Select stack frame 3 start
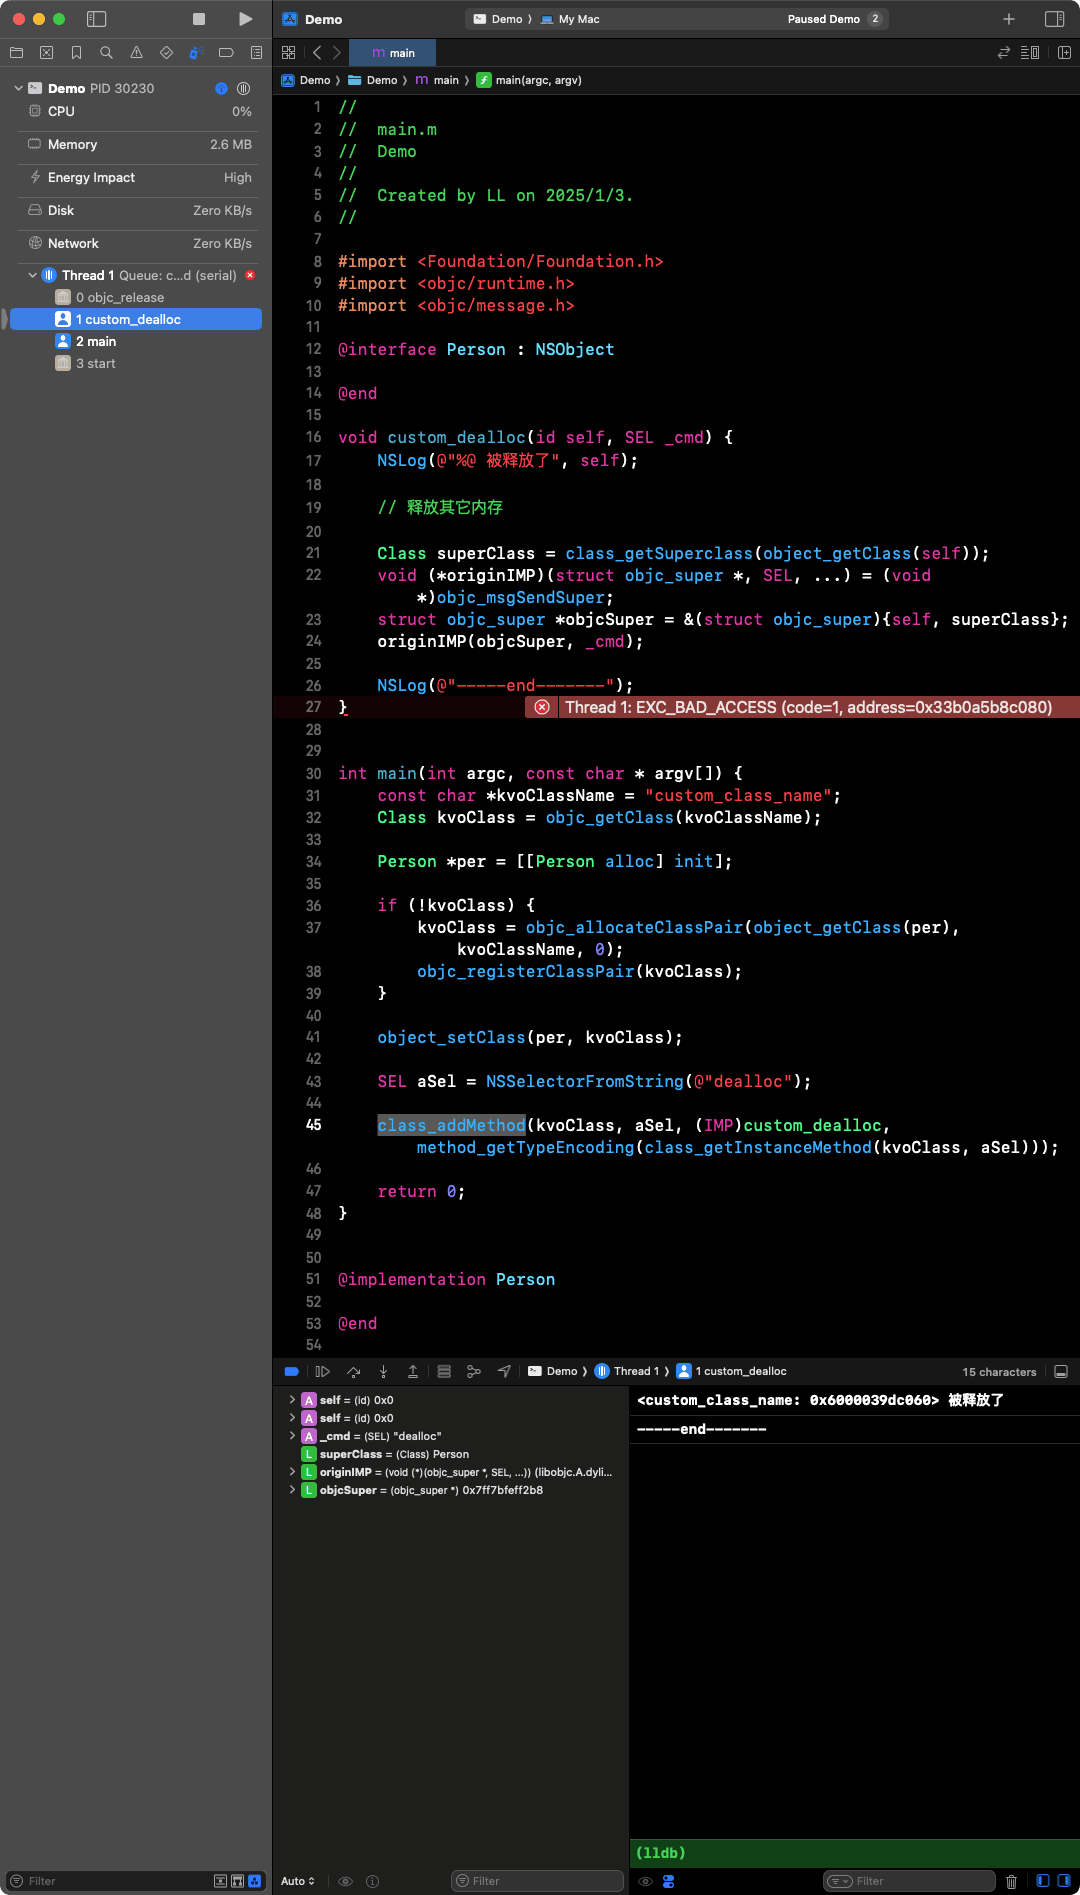The image size is (1080, 1895). tap(135, 363)
